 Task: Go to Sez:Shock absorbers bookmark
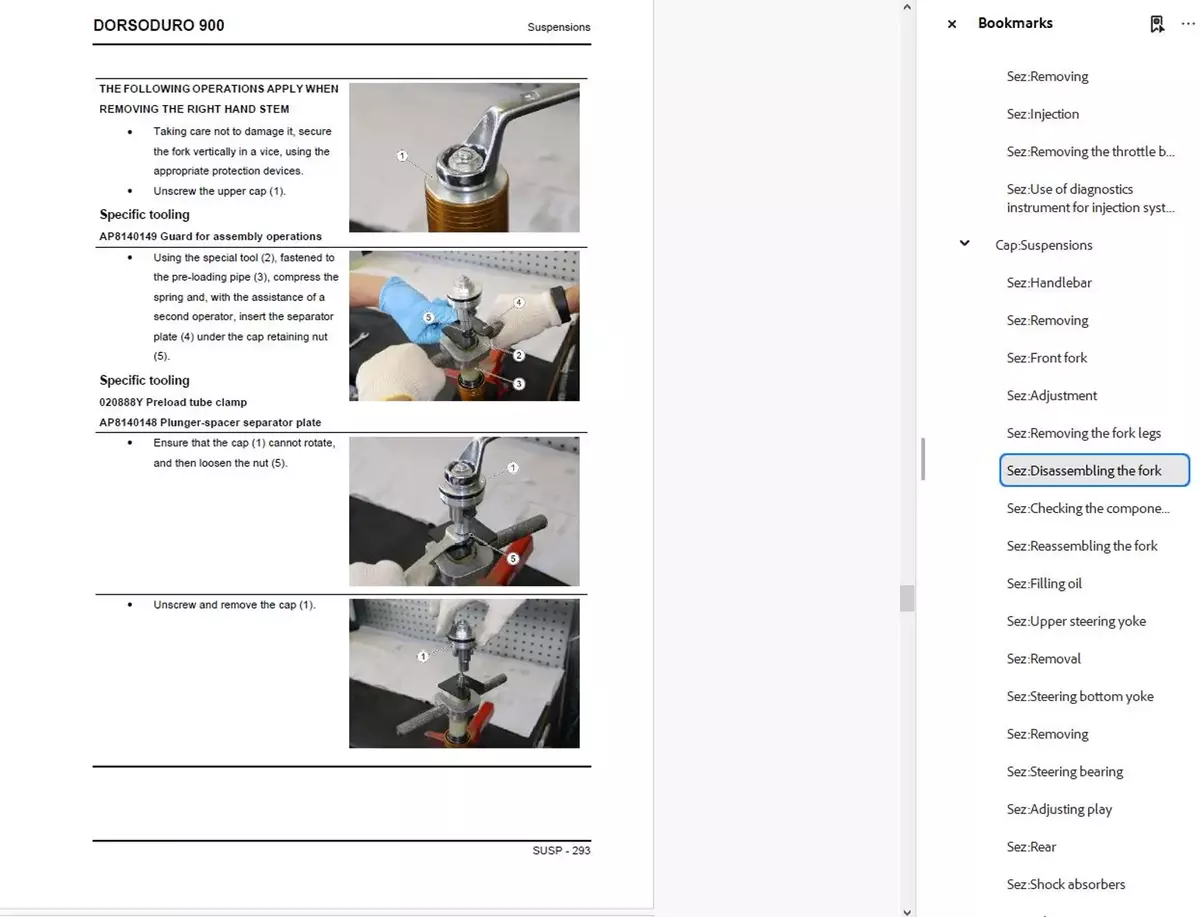point(1065,884)
